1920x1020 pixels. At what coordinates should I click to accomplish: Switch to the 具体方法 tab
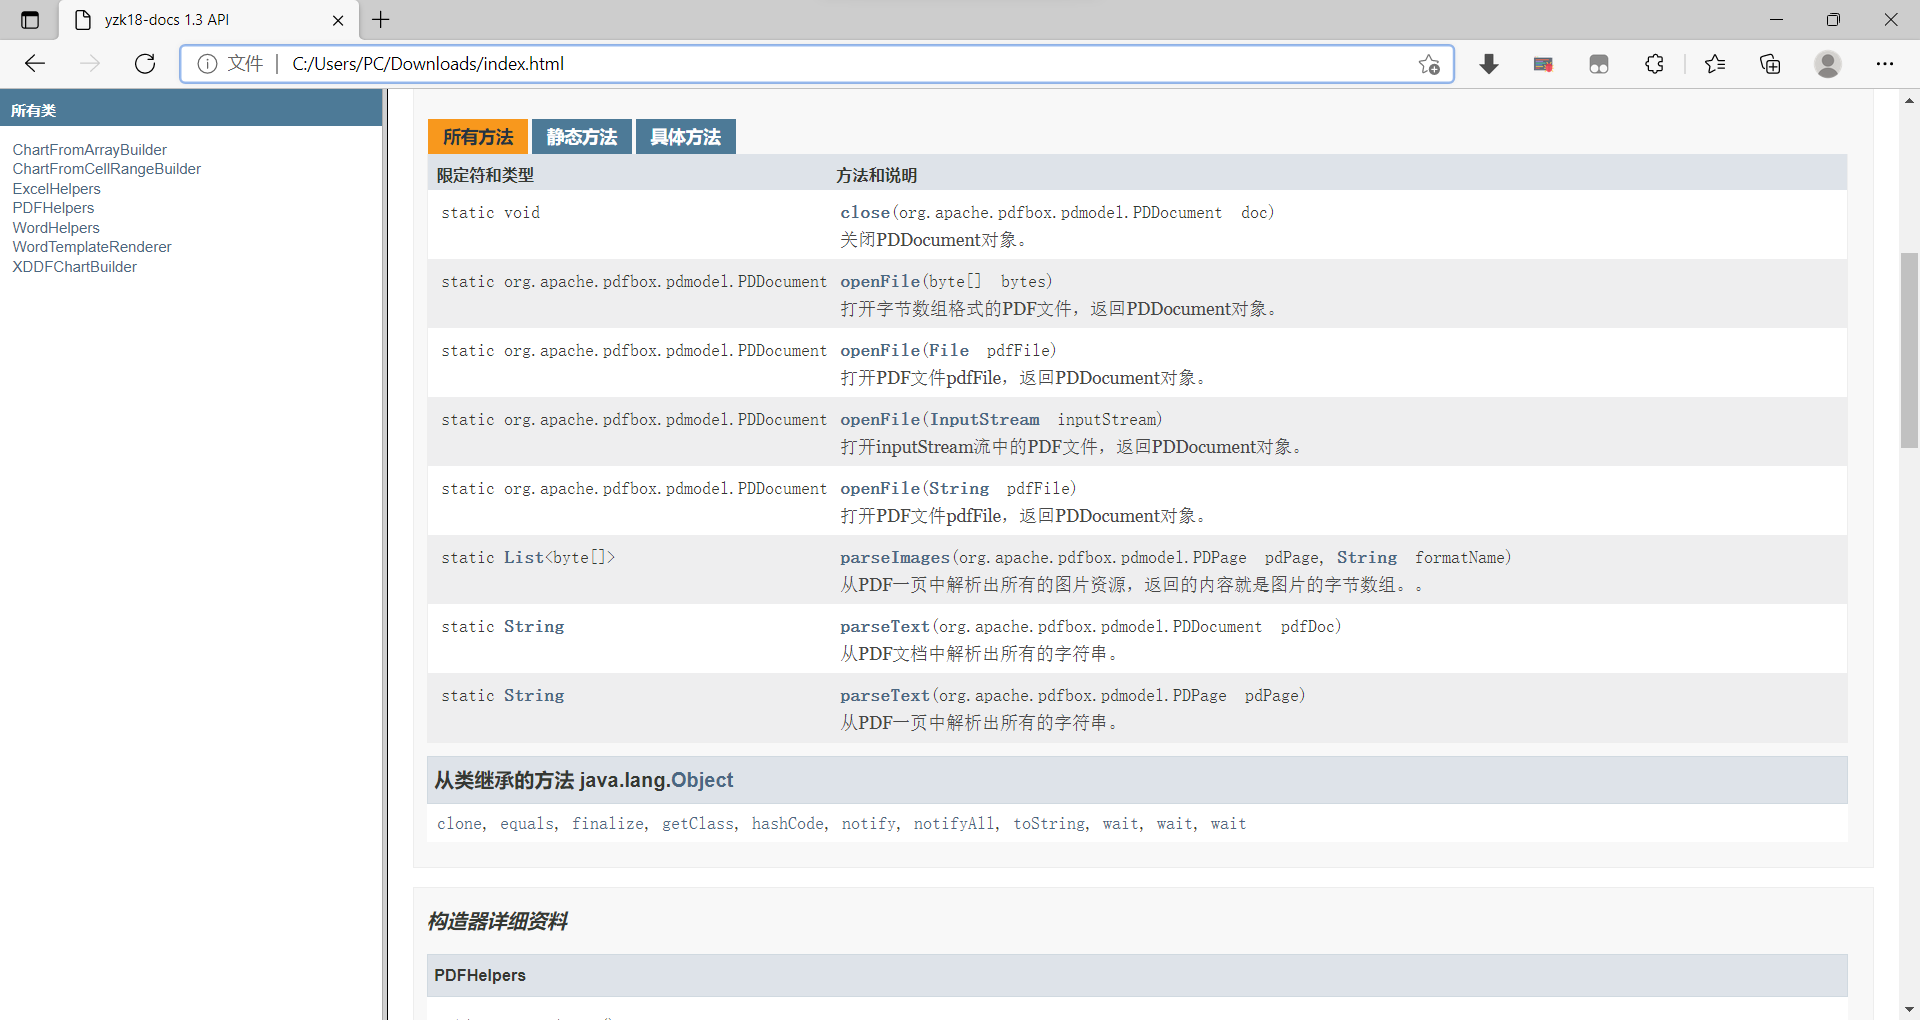pos(685,136)
